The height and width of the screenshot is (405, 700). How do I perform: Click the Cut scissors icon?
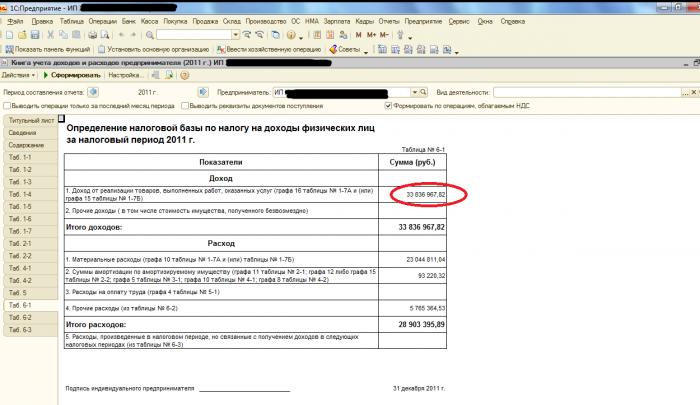click(50, 35)
